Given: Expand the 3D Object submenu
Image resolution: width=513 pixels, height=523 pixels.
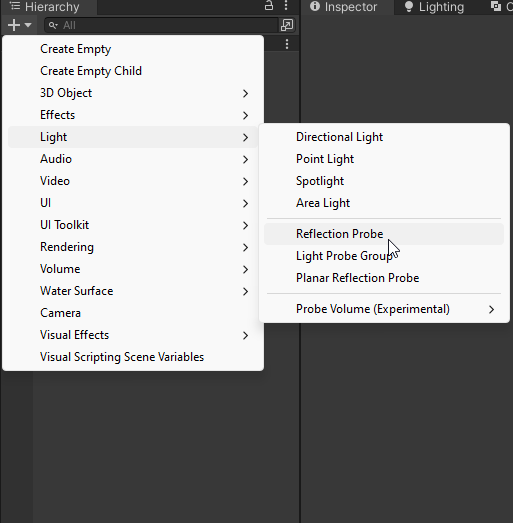Looking at the screenshot, I should [x=133, y=93].
